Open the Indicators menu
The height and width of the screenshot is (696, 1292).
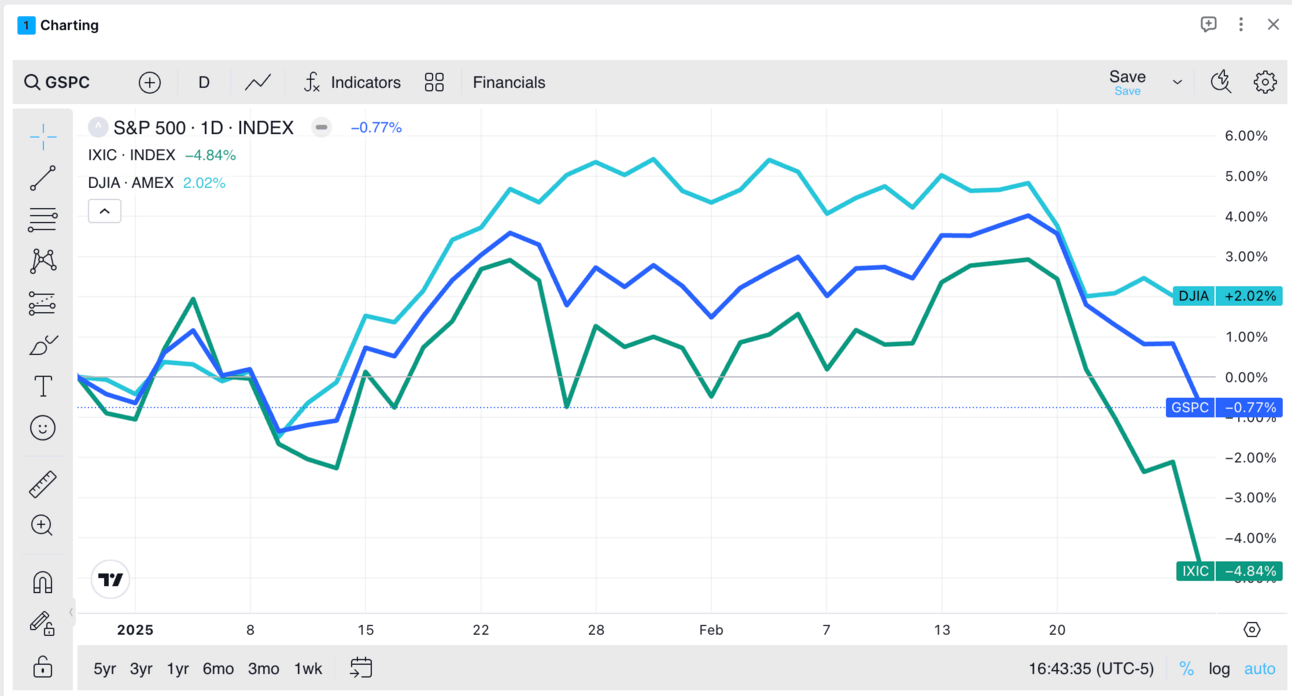click(x=352, y=83)
